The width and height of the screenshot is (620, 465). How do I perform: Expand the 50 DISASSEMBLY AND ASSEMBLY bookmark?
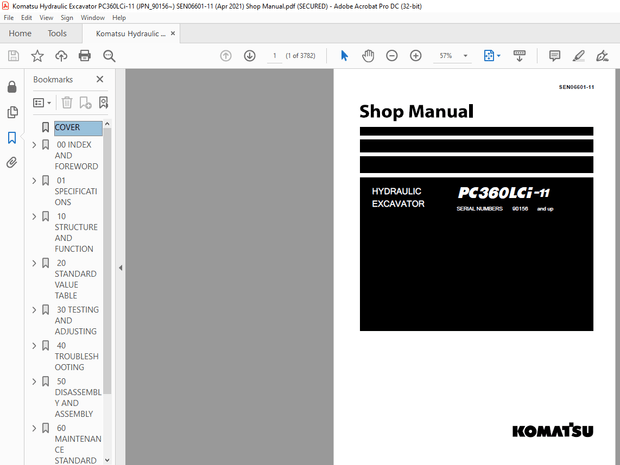(34, 382)
